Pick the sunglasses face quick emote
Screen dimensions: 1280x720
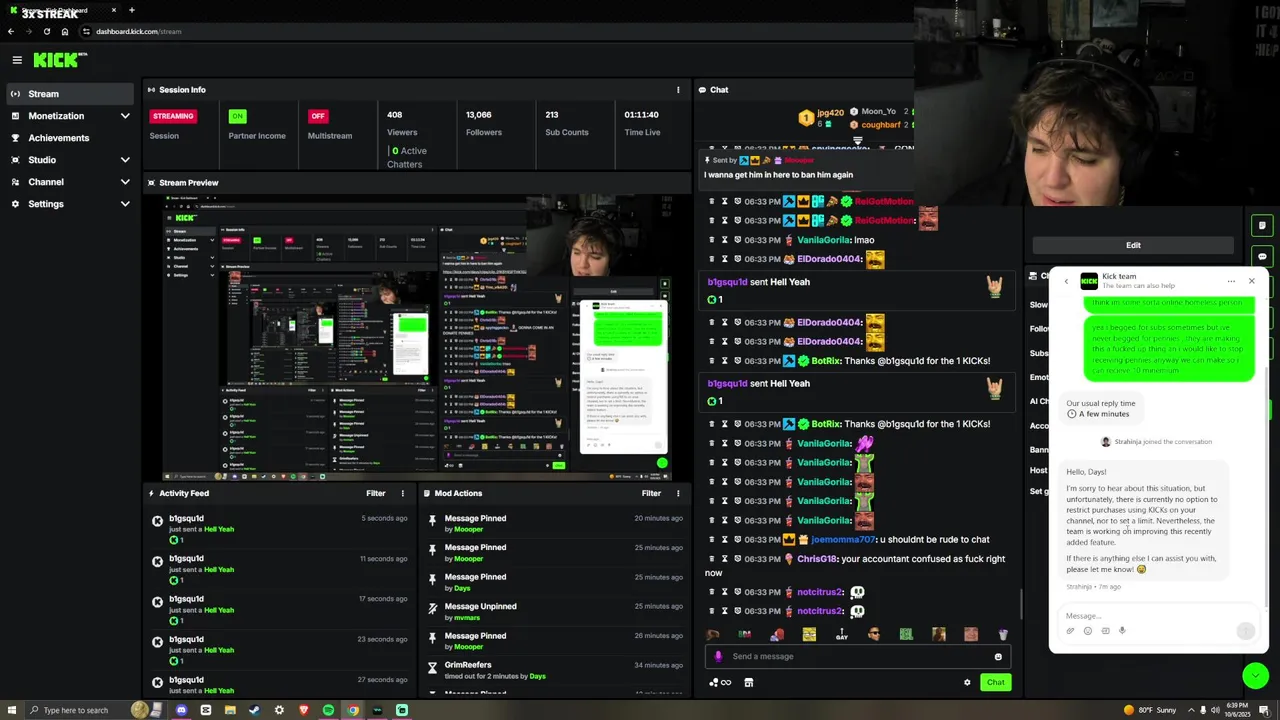(874, 634)
